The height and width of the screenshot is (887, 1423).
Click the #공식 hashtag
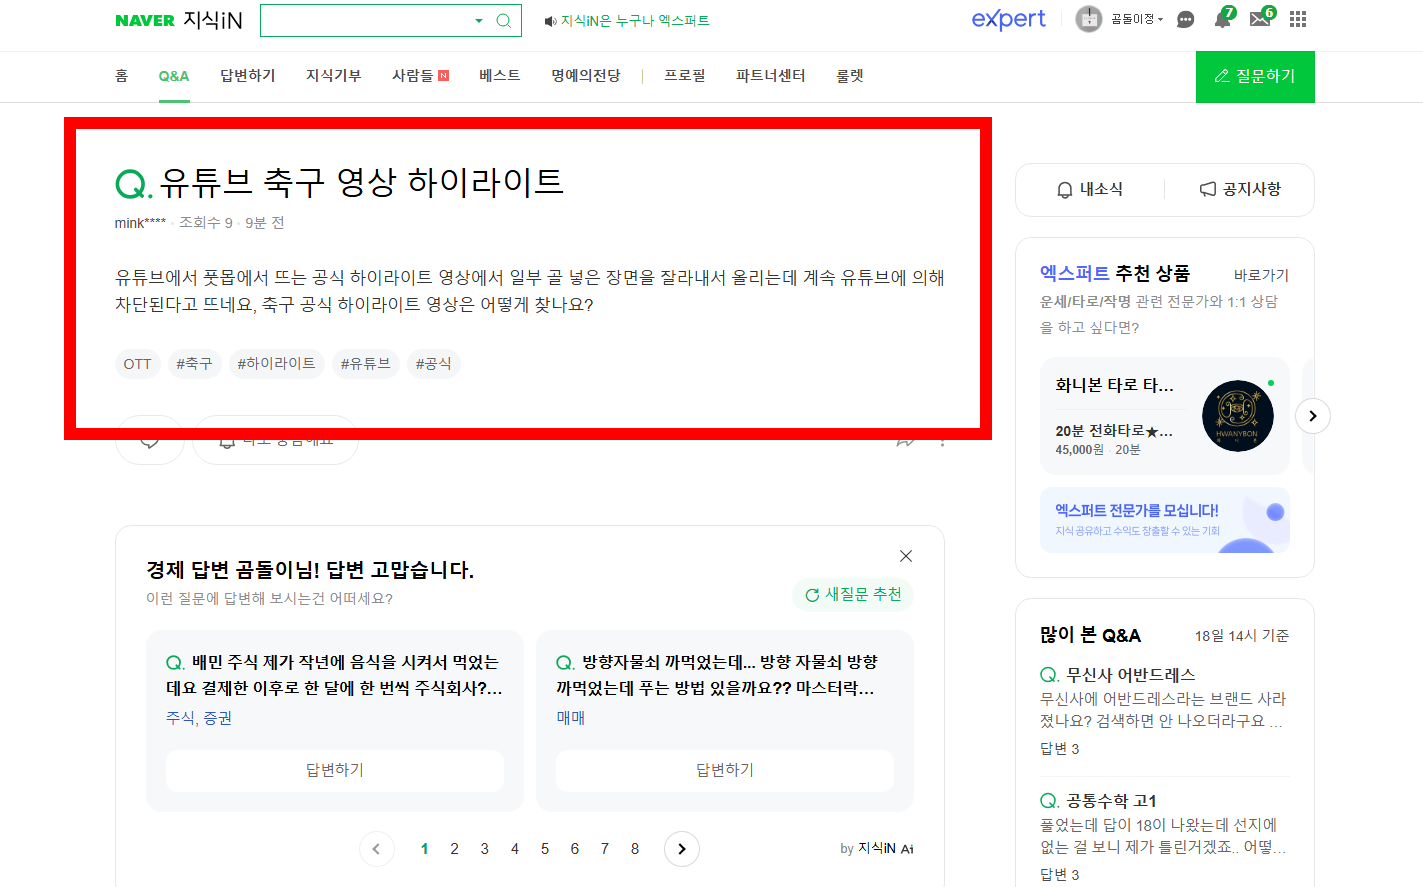click(x=433, y=364)
